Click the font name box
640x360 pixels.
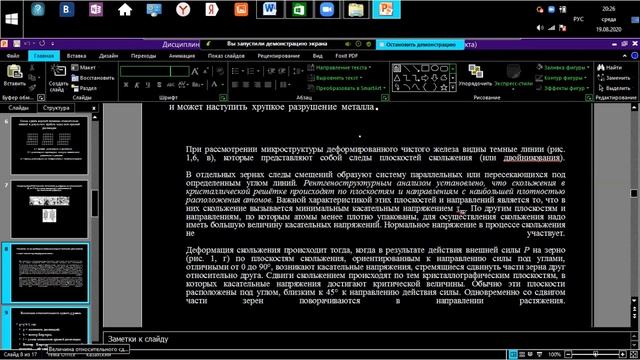click(x=145, y=71)
